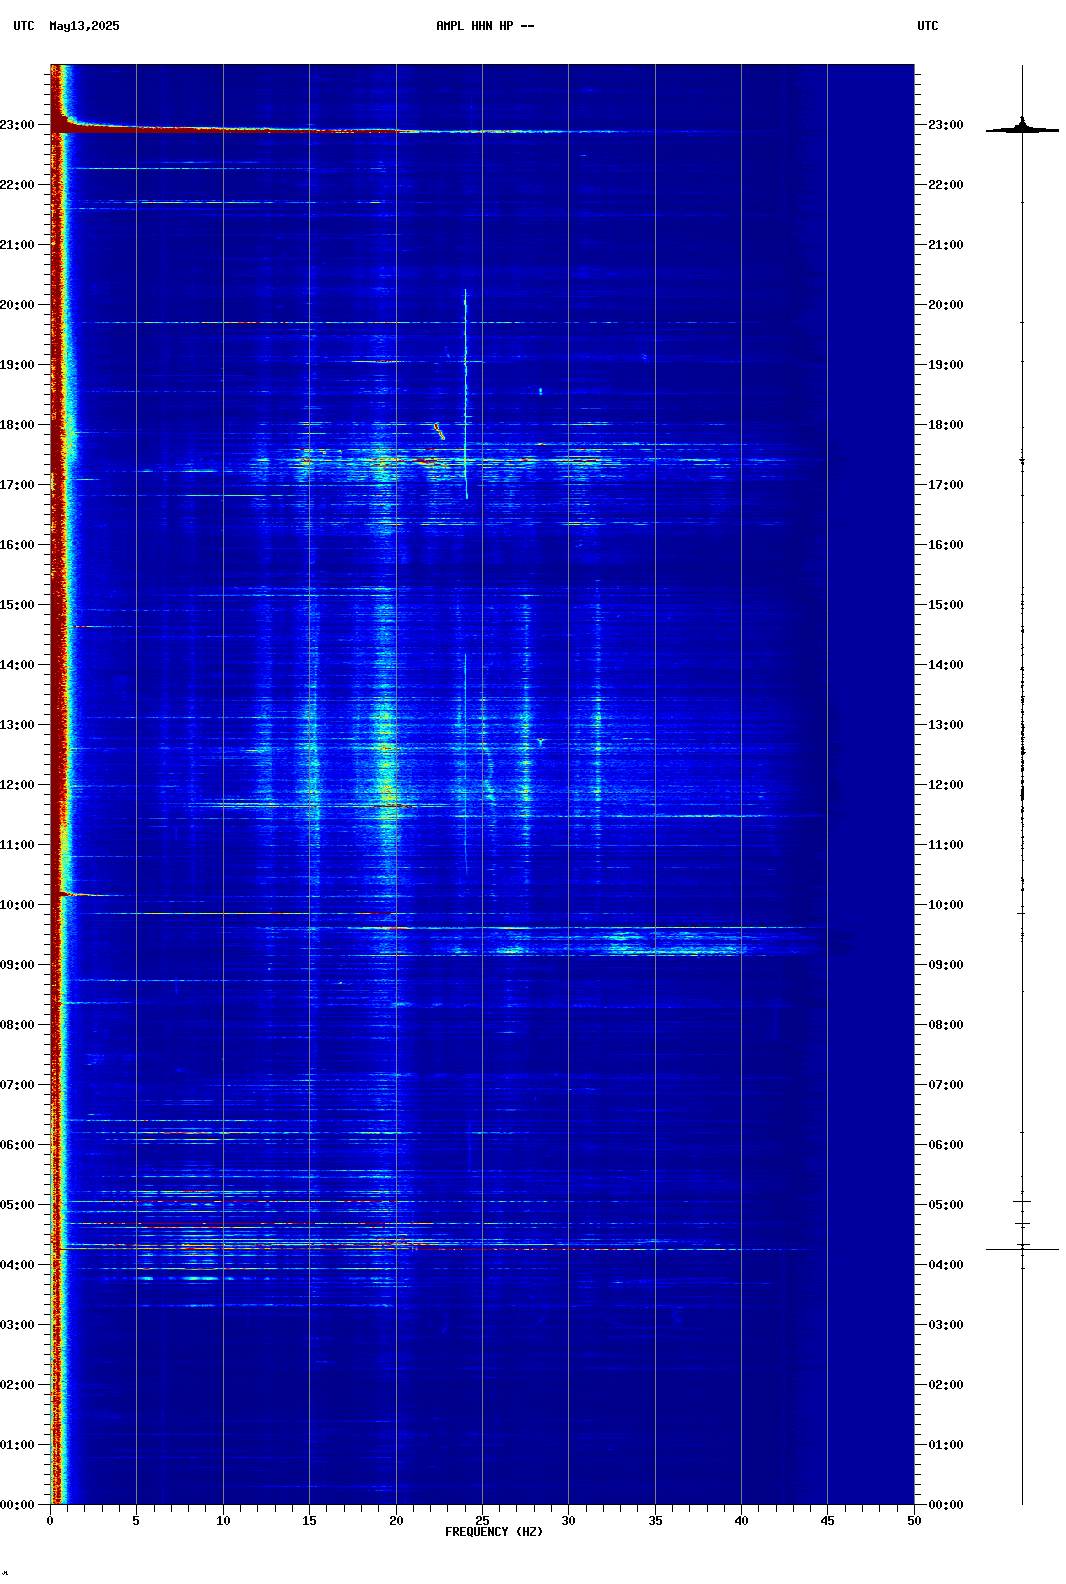Click 12:00 label on the left time axis
This screenshot has width=1066, height=1584.
click(x=18, y=785)
